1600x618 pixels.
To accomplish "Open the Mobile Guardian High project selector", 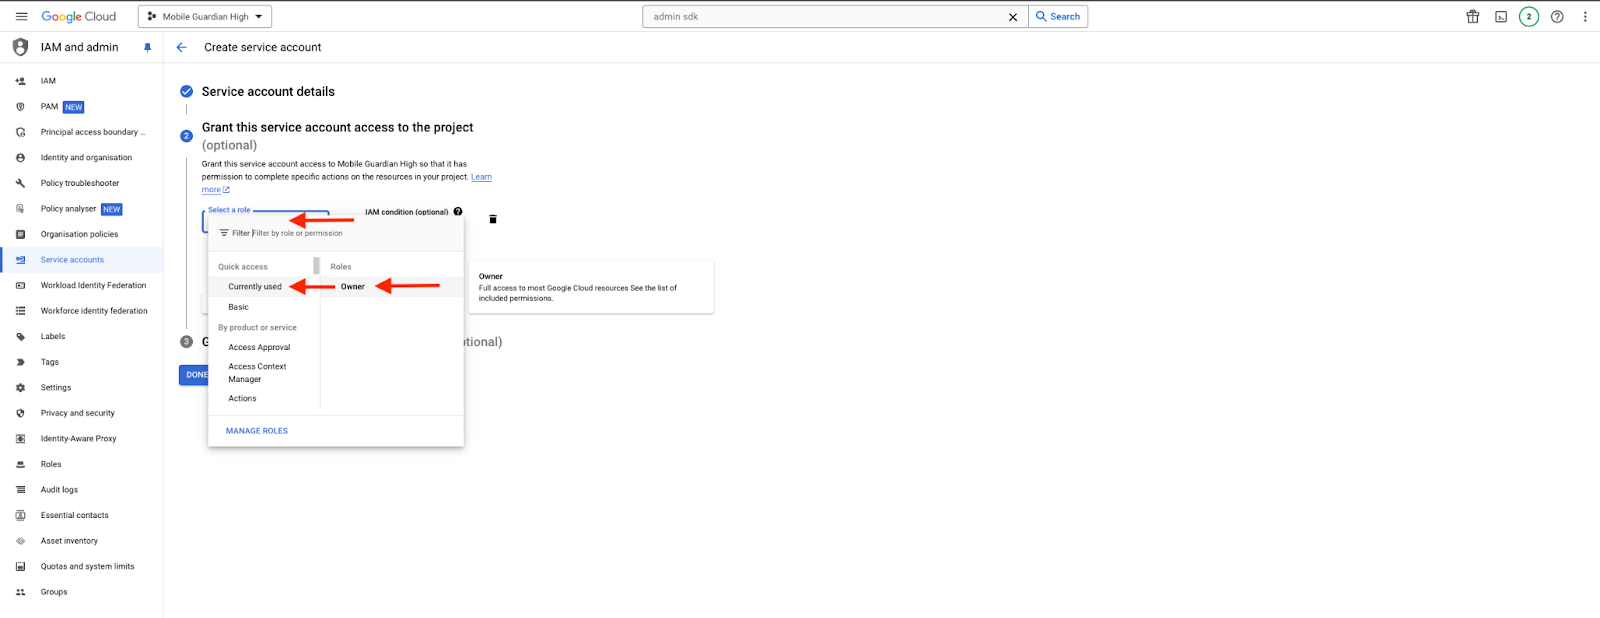I will pyautogui.click(x=205, y=17).
